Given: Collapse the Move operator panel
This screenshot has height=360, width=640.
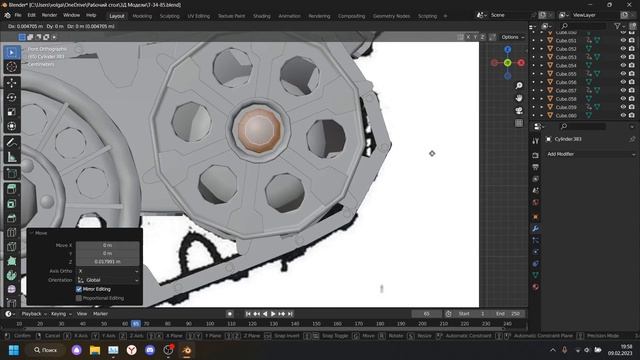Looking at the screenshot, I should coord(31,233).
